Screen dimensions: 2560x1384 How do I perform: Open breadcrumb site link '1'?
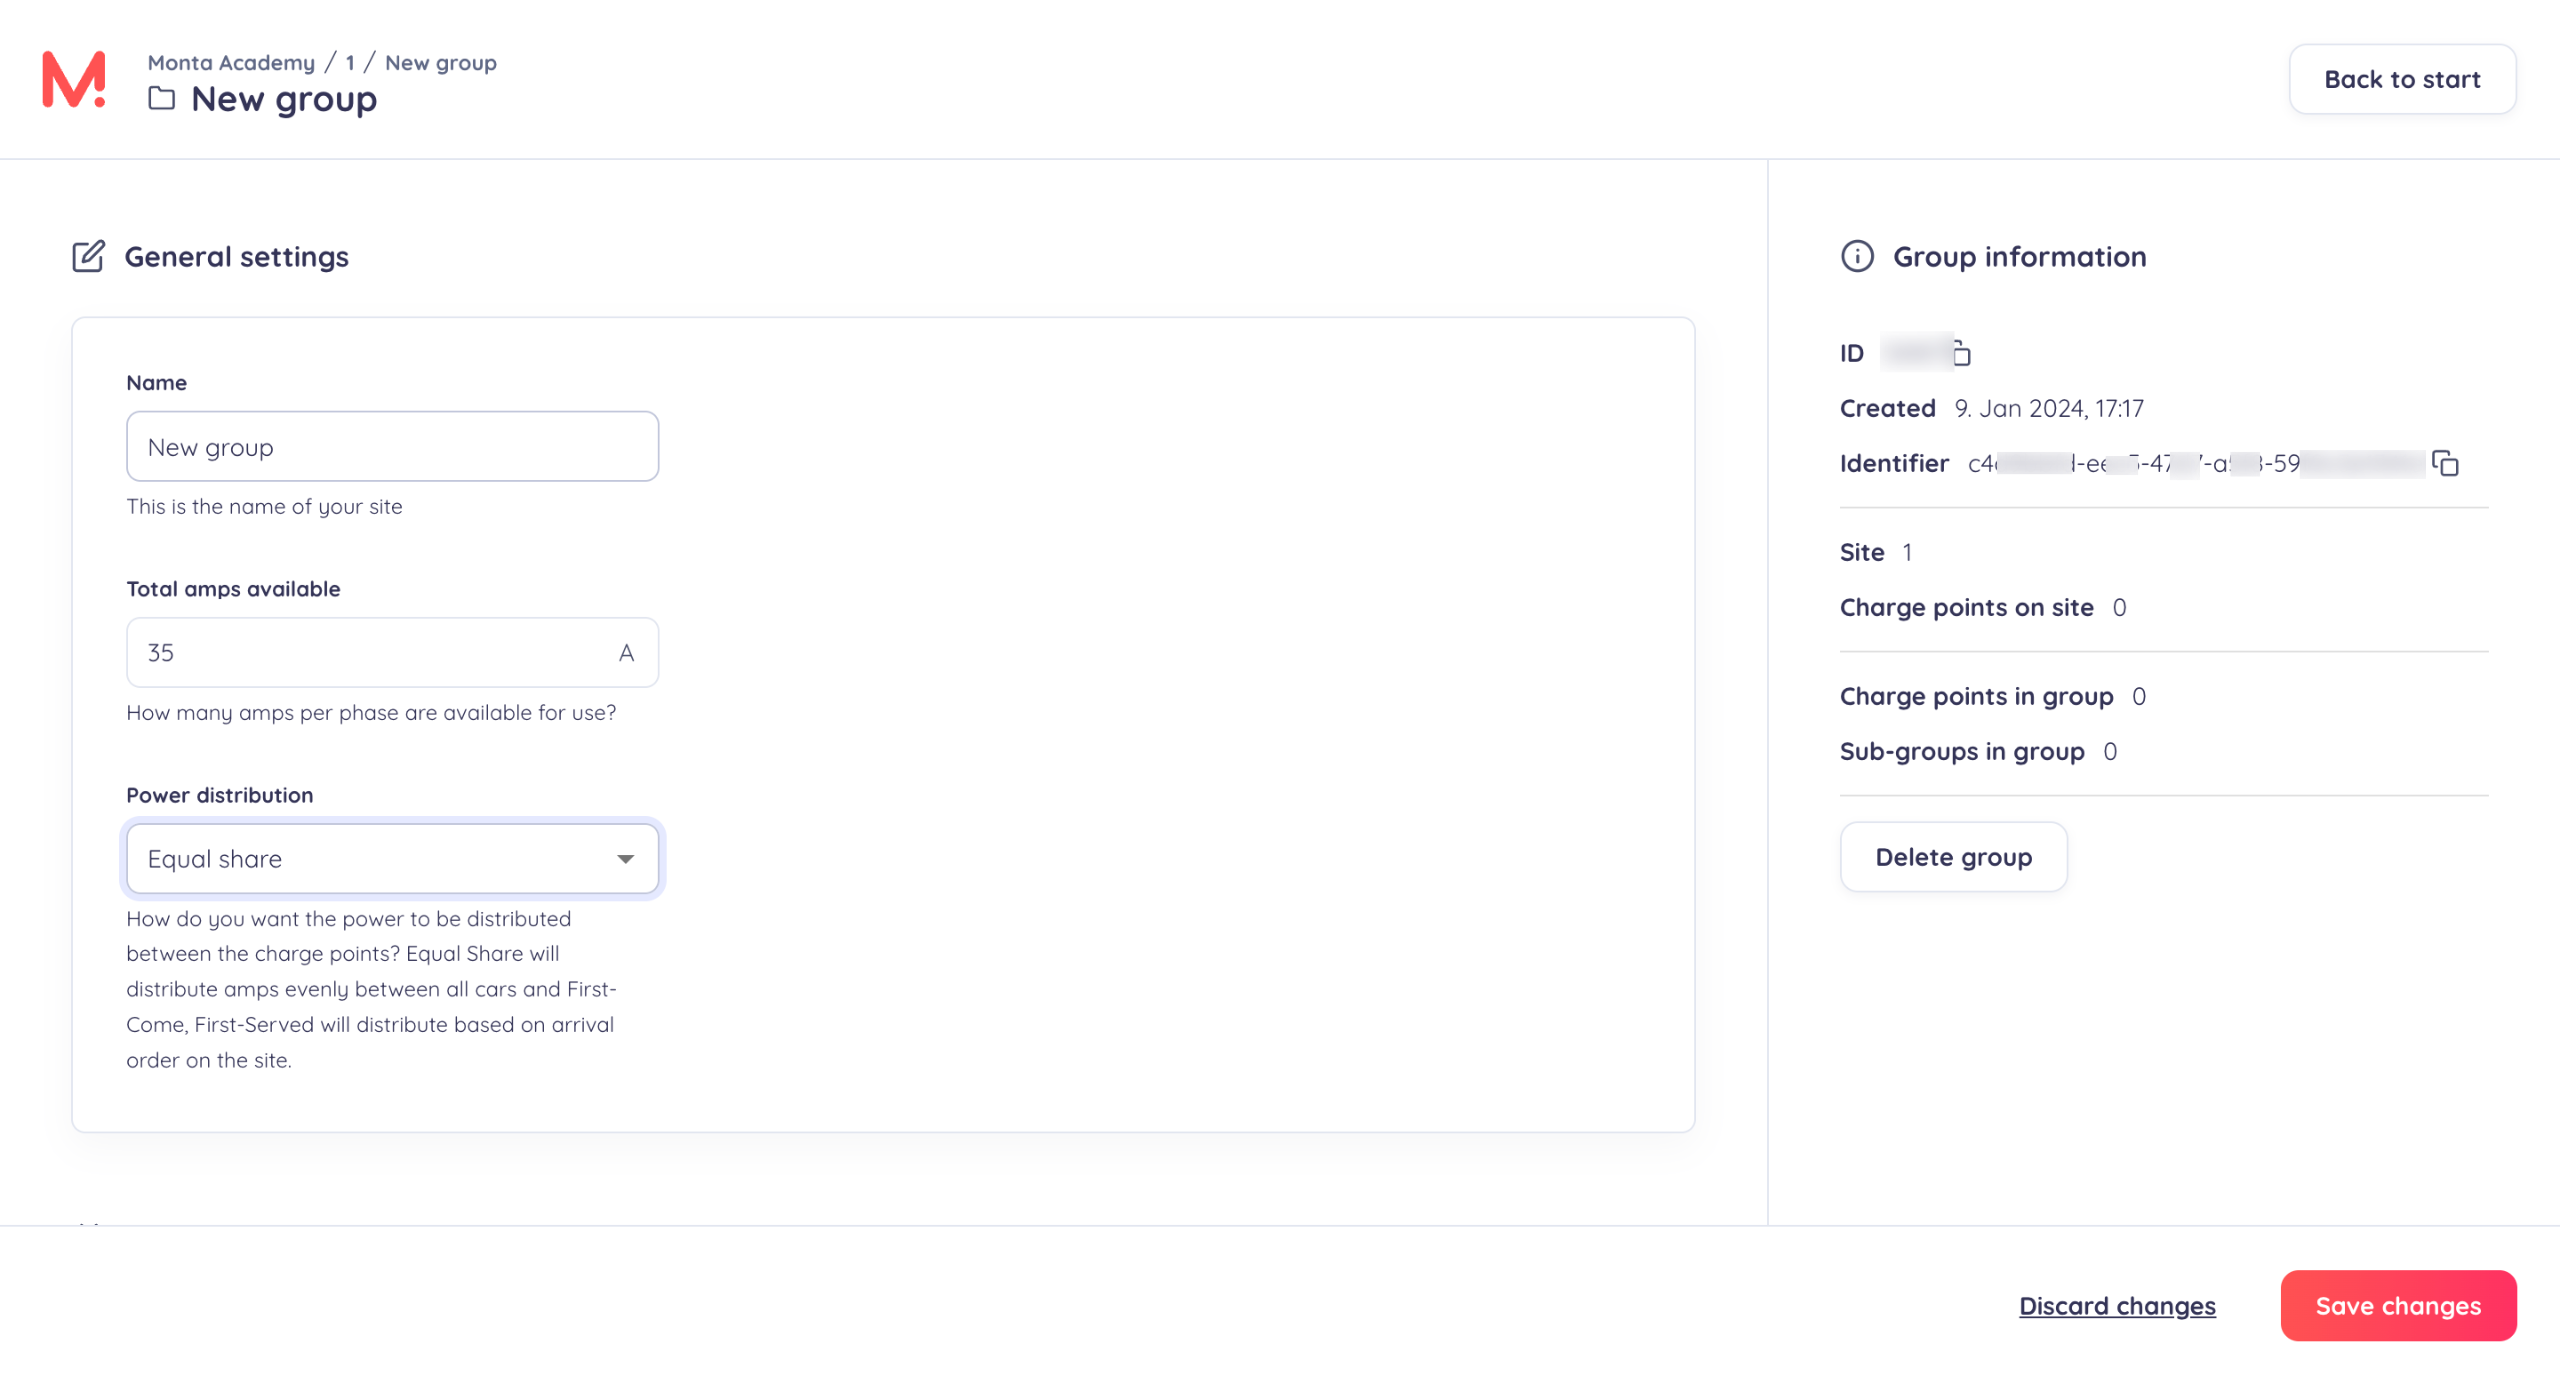pos(350,62)
